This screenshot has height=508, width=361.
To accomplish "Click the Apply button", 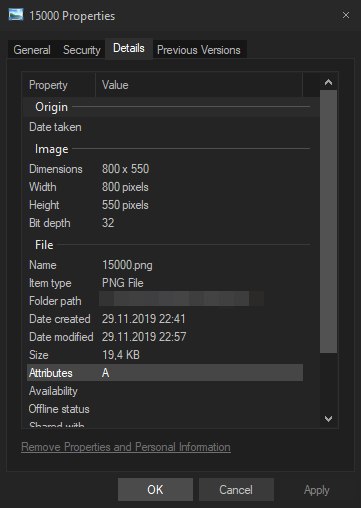I will tap(317, 490).
